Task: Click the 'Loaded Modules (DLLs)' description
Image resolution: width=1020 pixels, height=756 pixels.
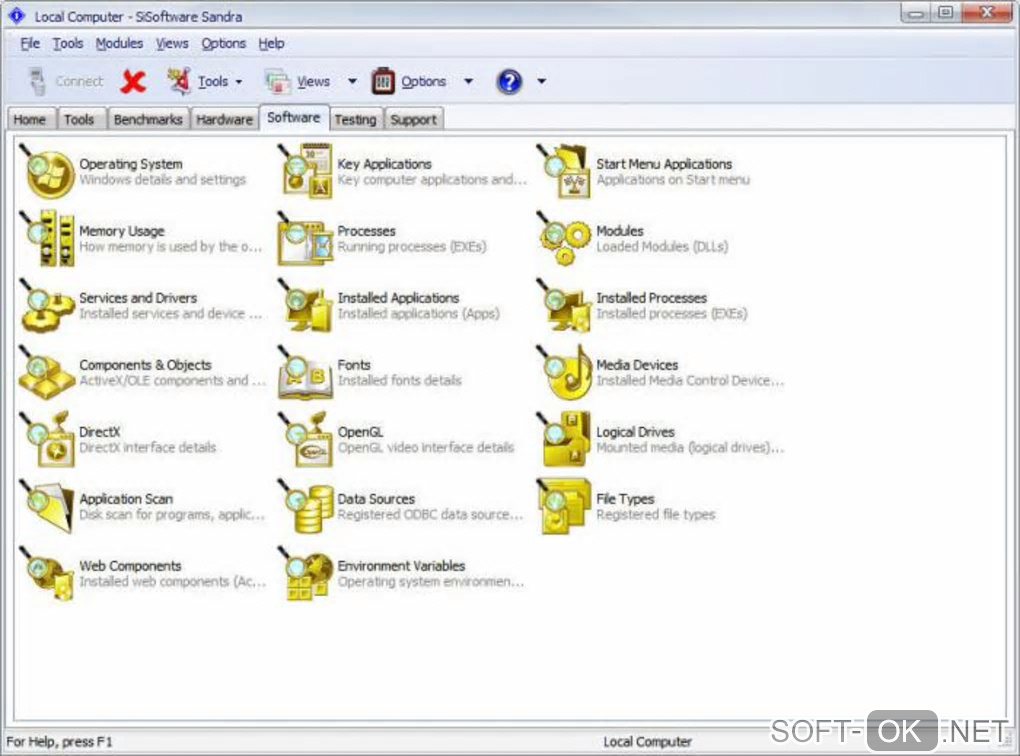Action: [662, 247]
